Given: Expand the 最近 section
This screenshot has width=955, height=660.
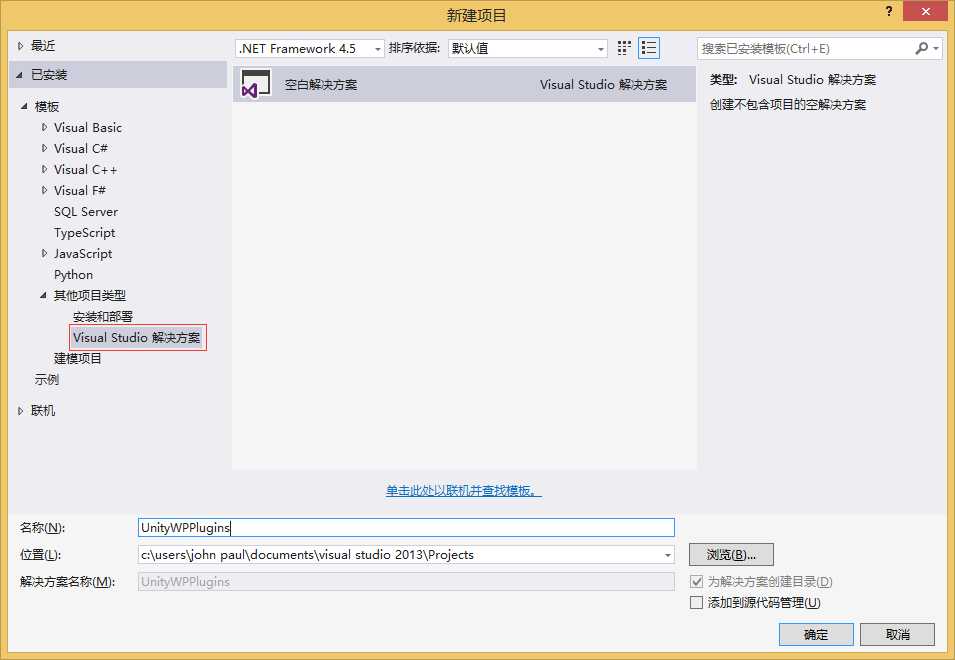Looking at the screenshot, I should pyautogui.click(x=20, y=46).
